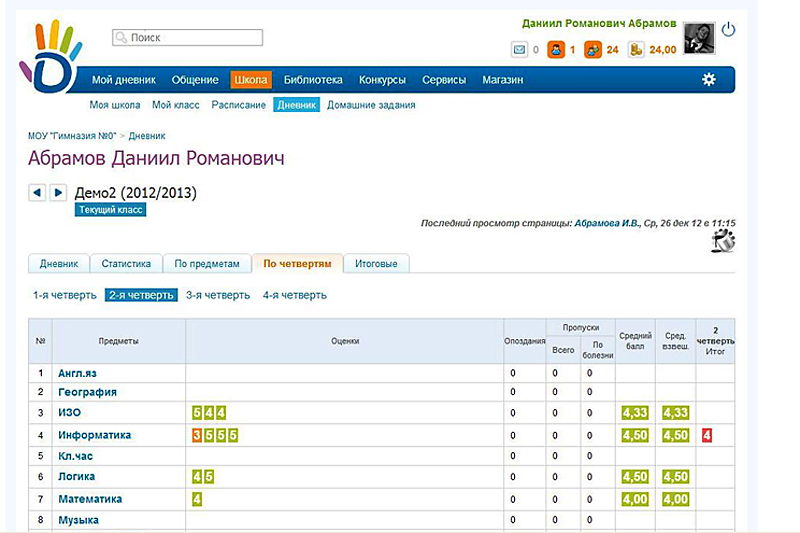Screen dimensions: 800x533
Task: Click the group invitations icon showing 24
Action: point(593,49)
